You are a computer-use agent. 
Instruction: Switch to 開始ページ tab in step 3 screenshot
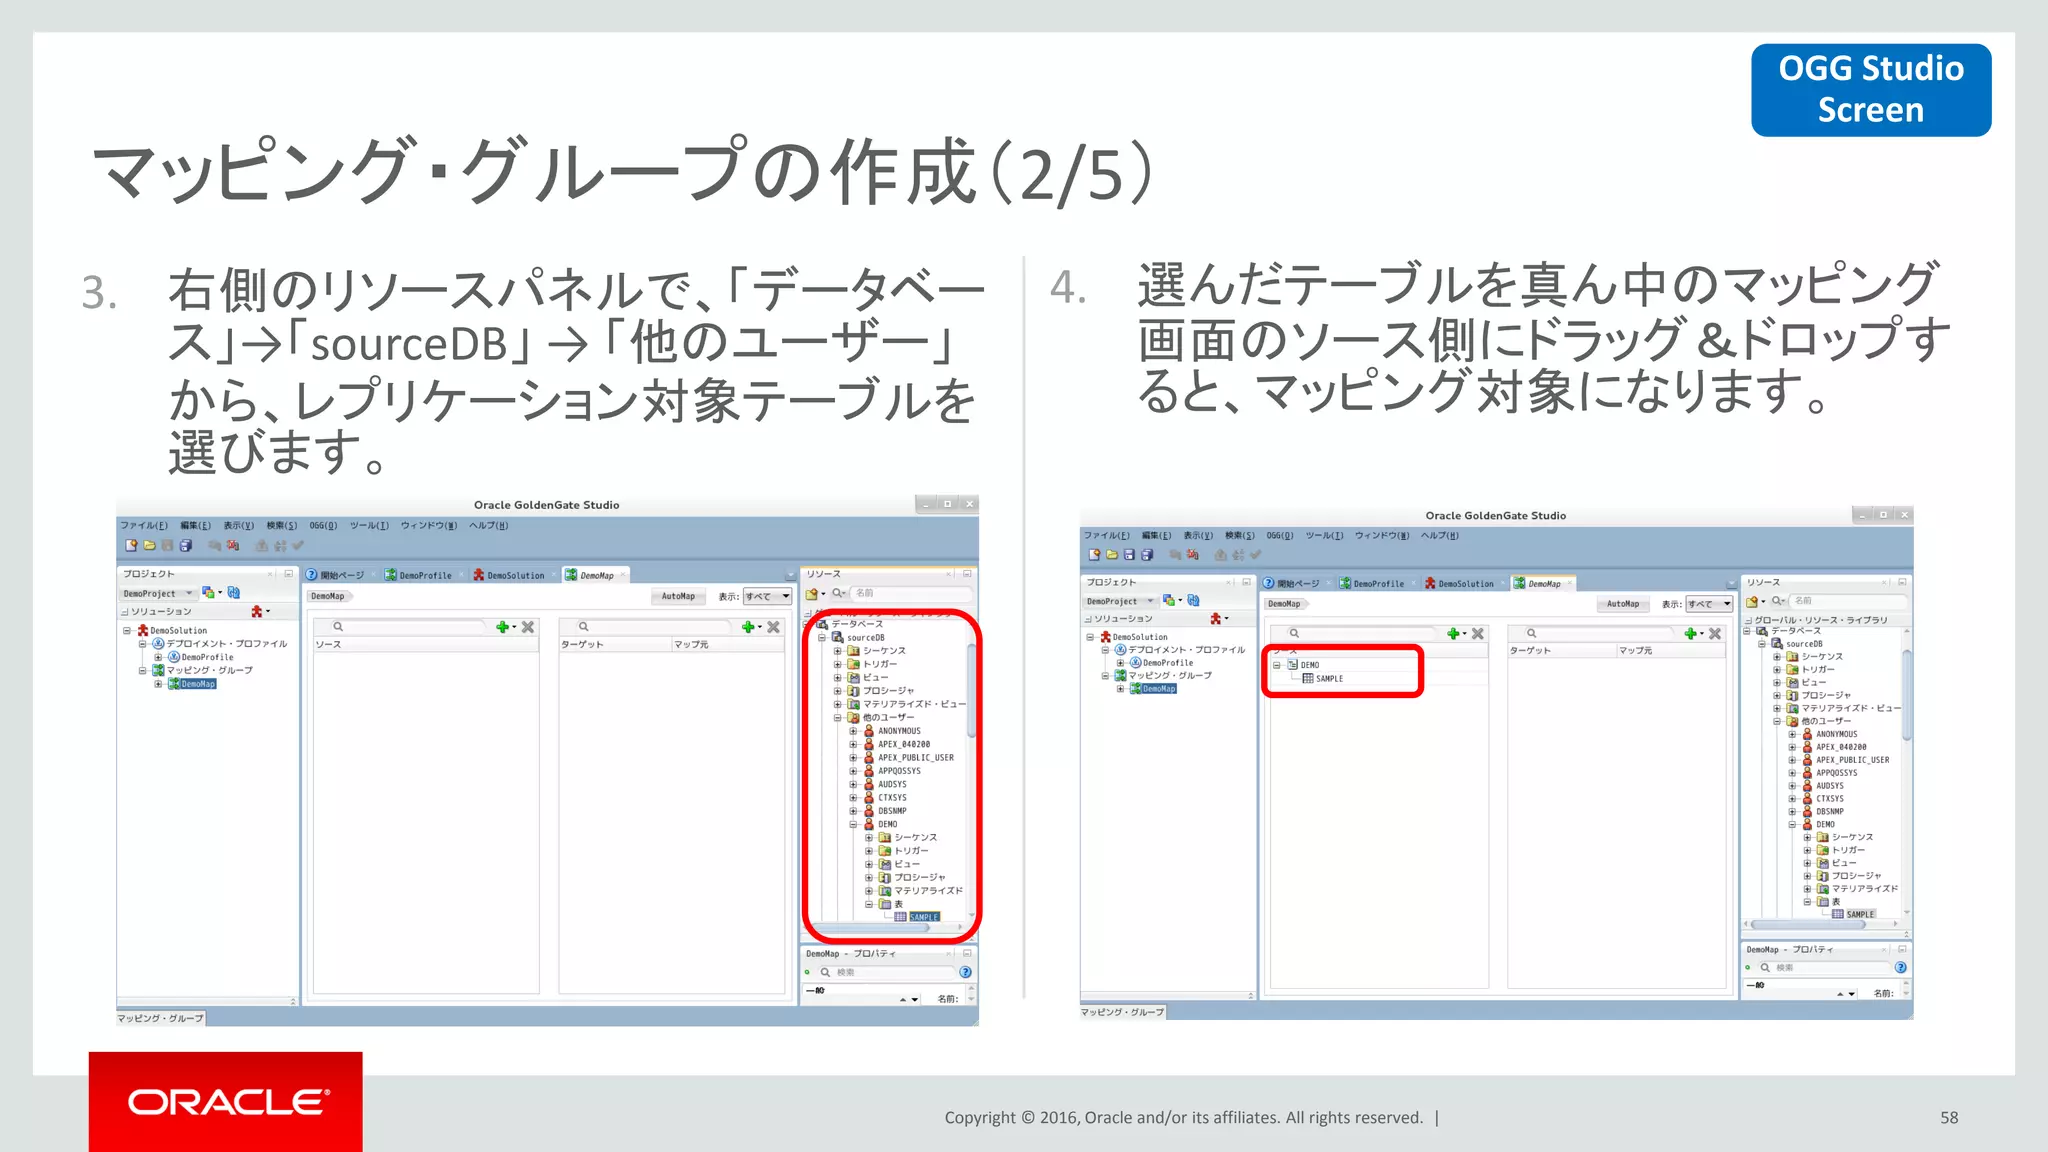click(x=335, y=575)
